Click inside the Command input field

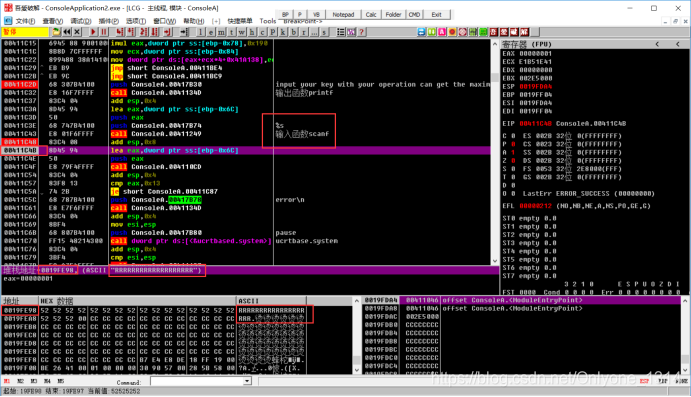197,381
